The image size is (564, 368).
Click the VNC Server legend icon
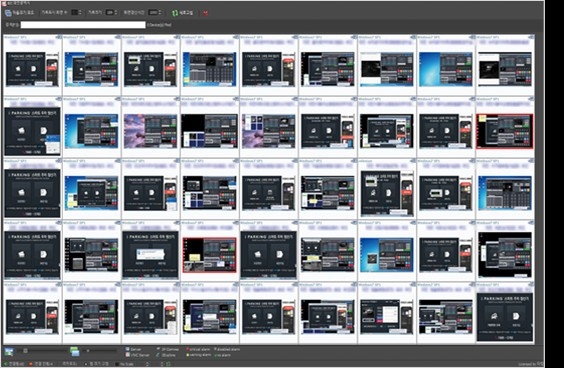(x=127, y=355)
